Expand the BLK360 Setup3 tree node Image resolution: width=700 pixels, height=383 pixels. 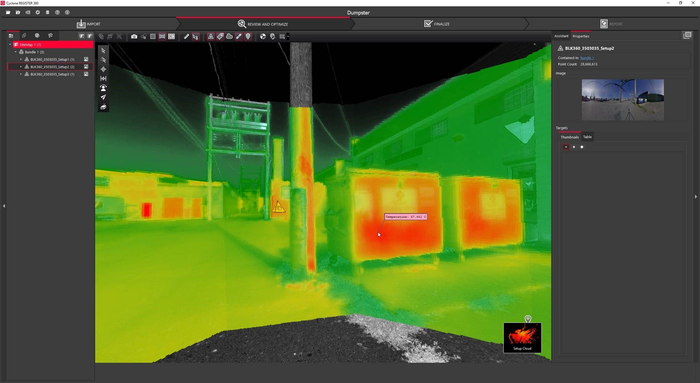coord(21,74)
